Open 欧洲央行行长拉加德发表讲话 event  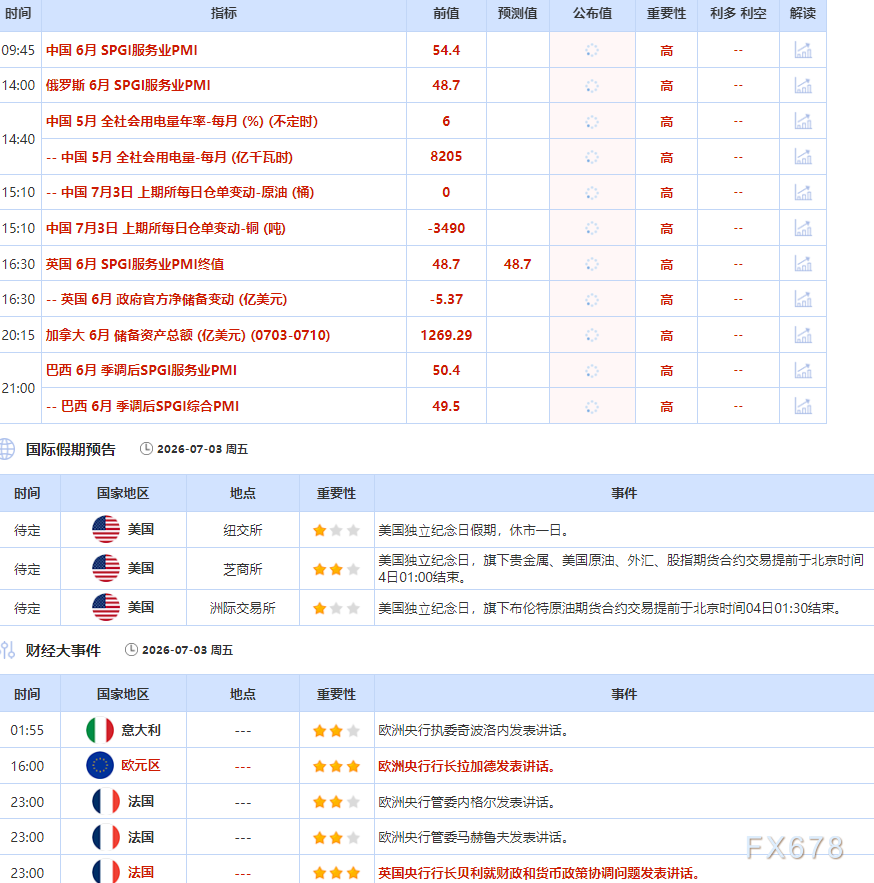(466, 766)
